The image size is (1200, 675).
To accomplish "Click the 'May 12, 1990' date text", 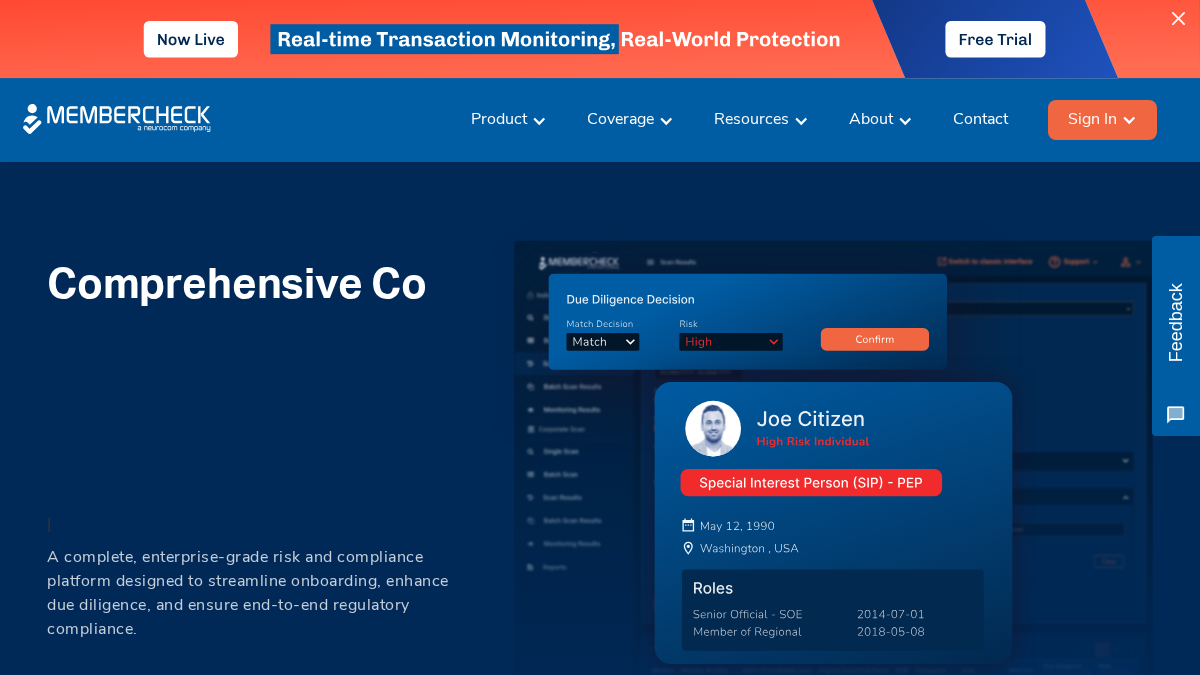I will [x=737, y=526].
